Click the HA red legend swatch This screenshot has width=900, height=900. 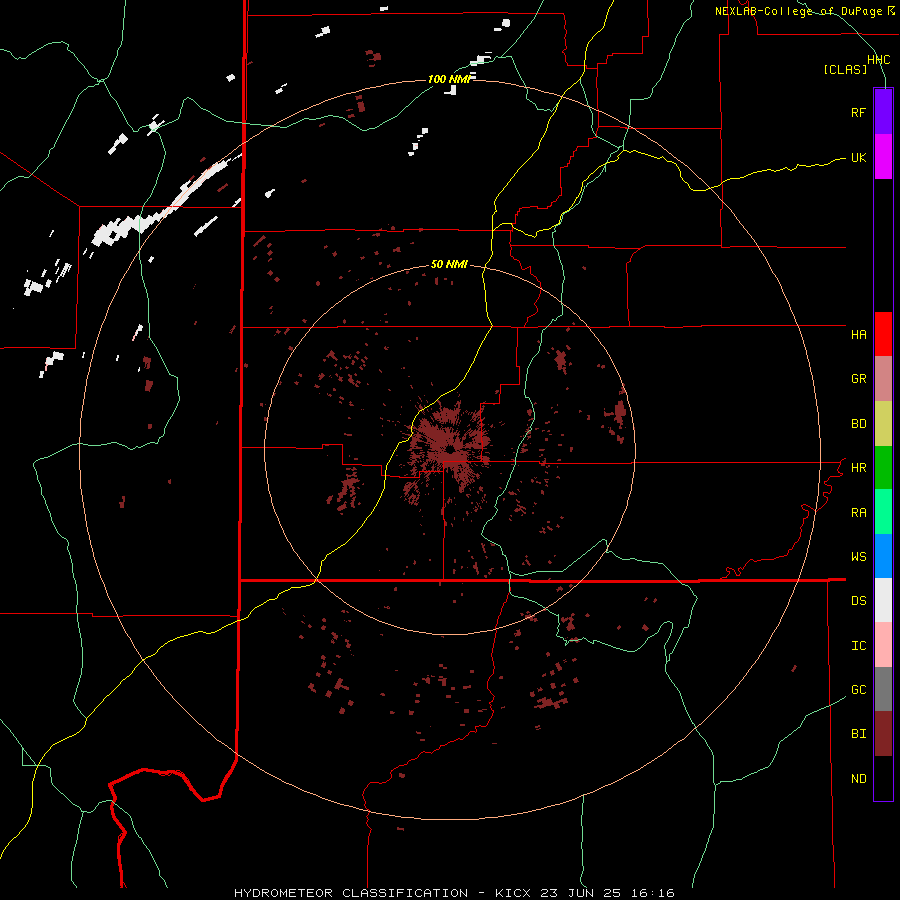pyautogui.click(x=883, y=334)
